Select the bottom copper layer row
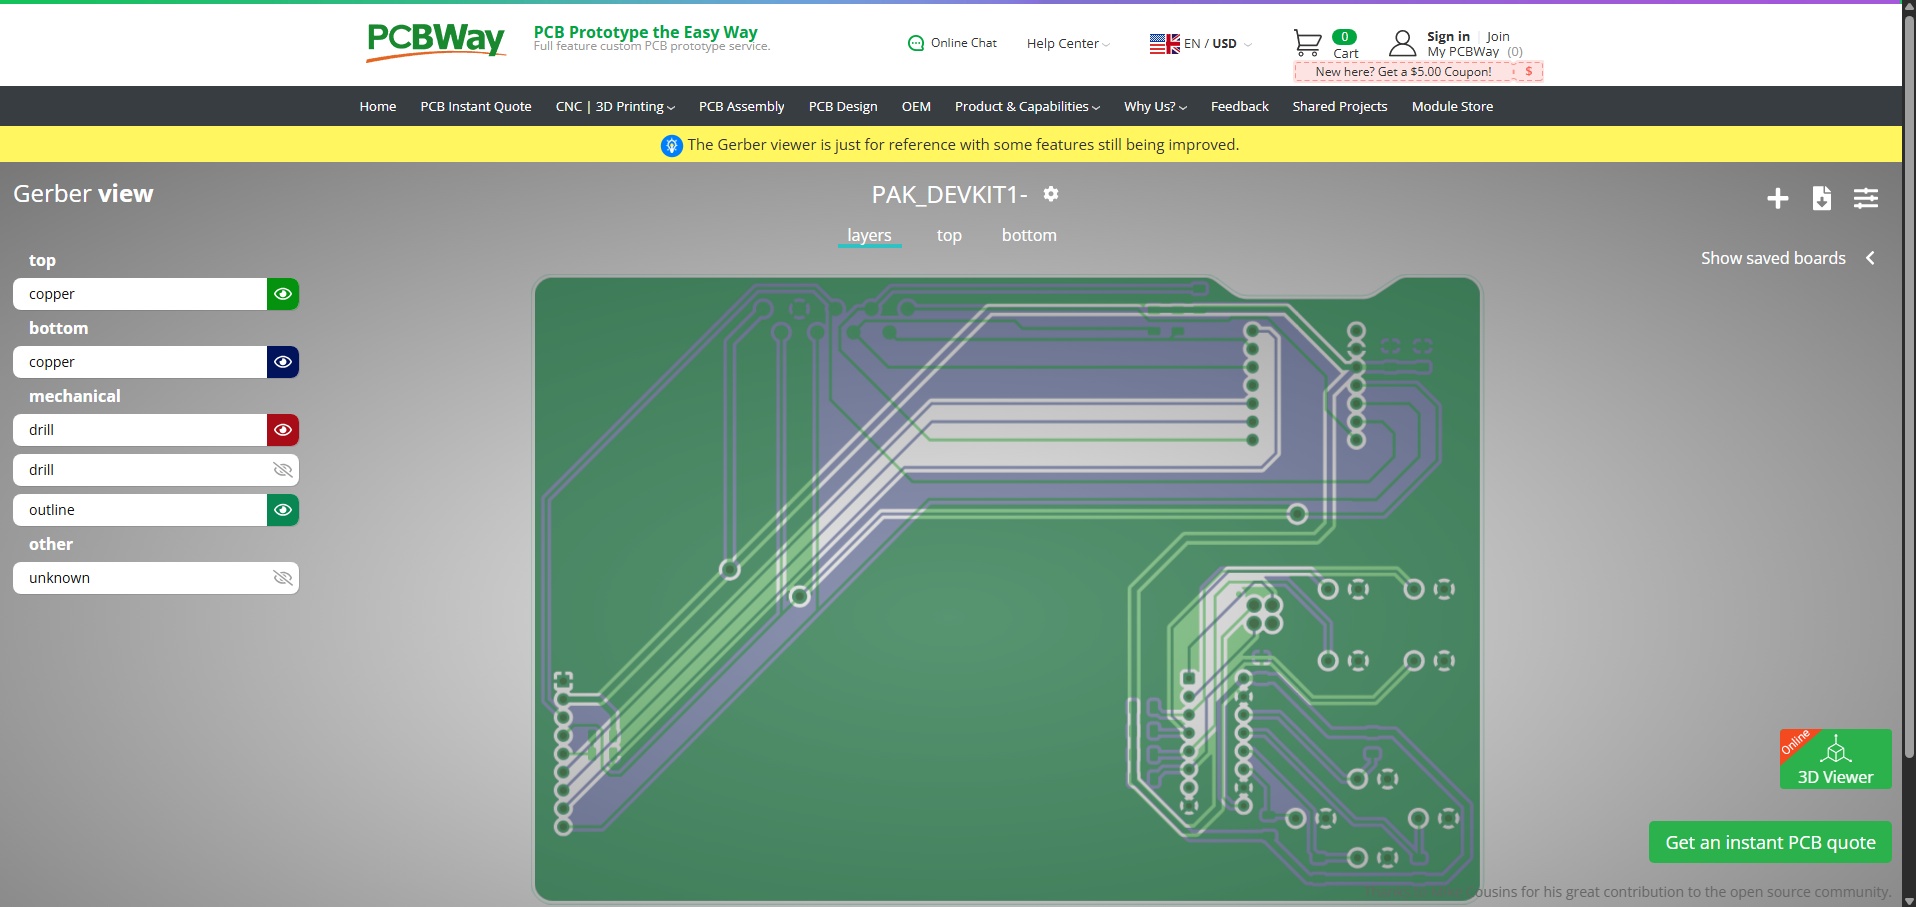Screen dimensions: 1916x907 pyautogui.click(x=140, y=362)
